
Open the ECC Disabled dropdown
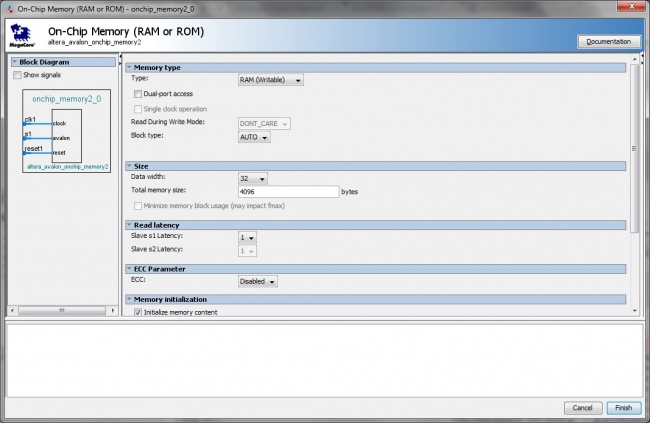pyautogui.click(x=257, y=282)
